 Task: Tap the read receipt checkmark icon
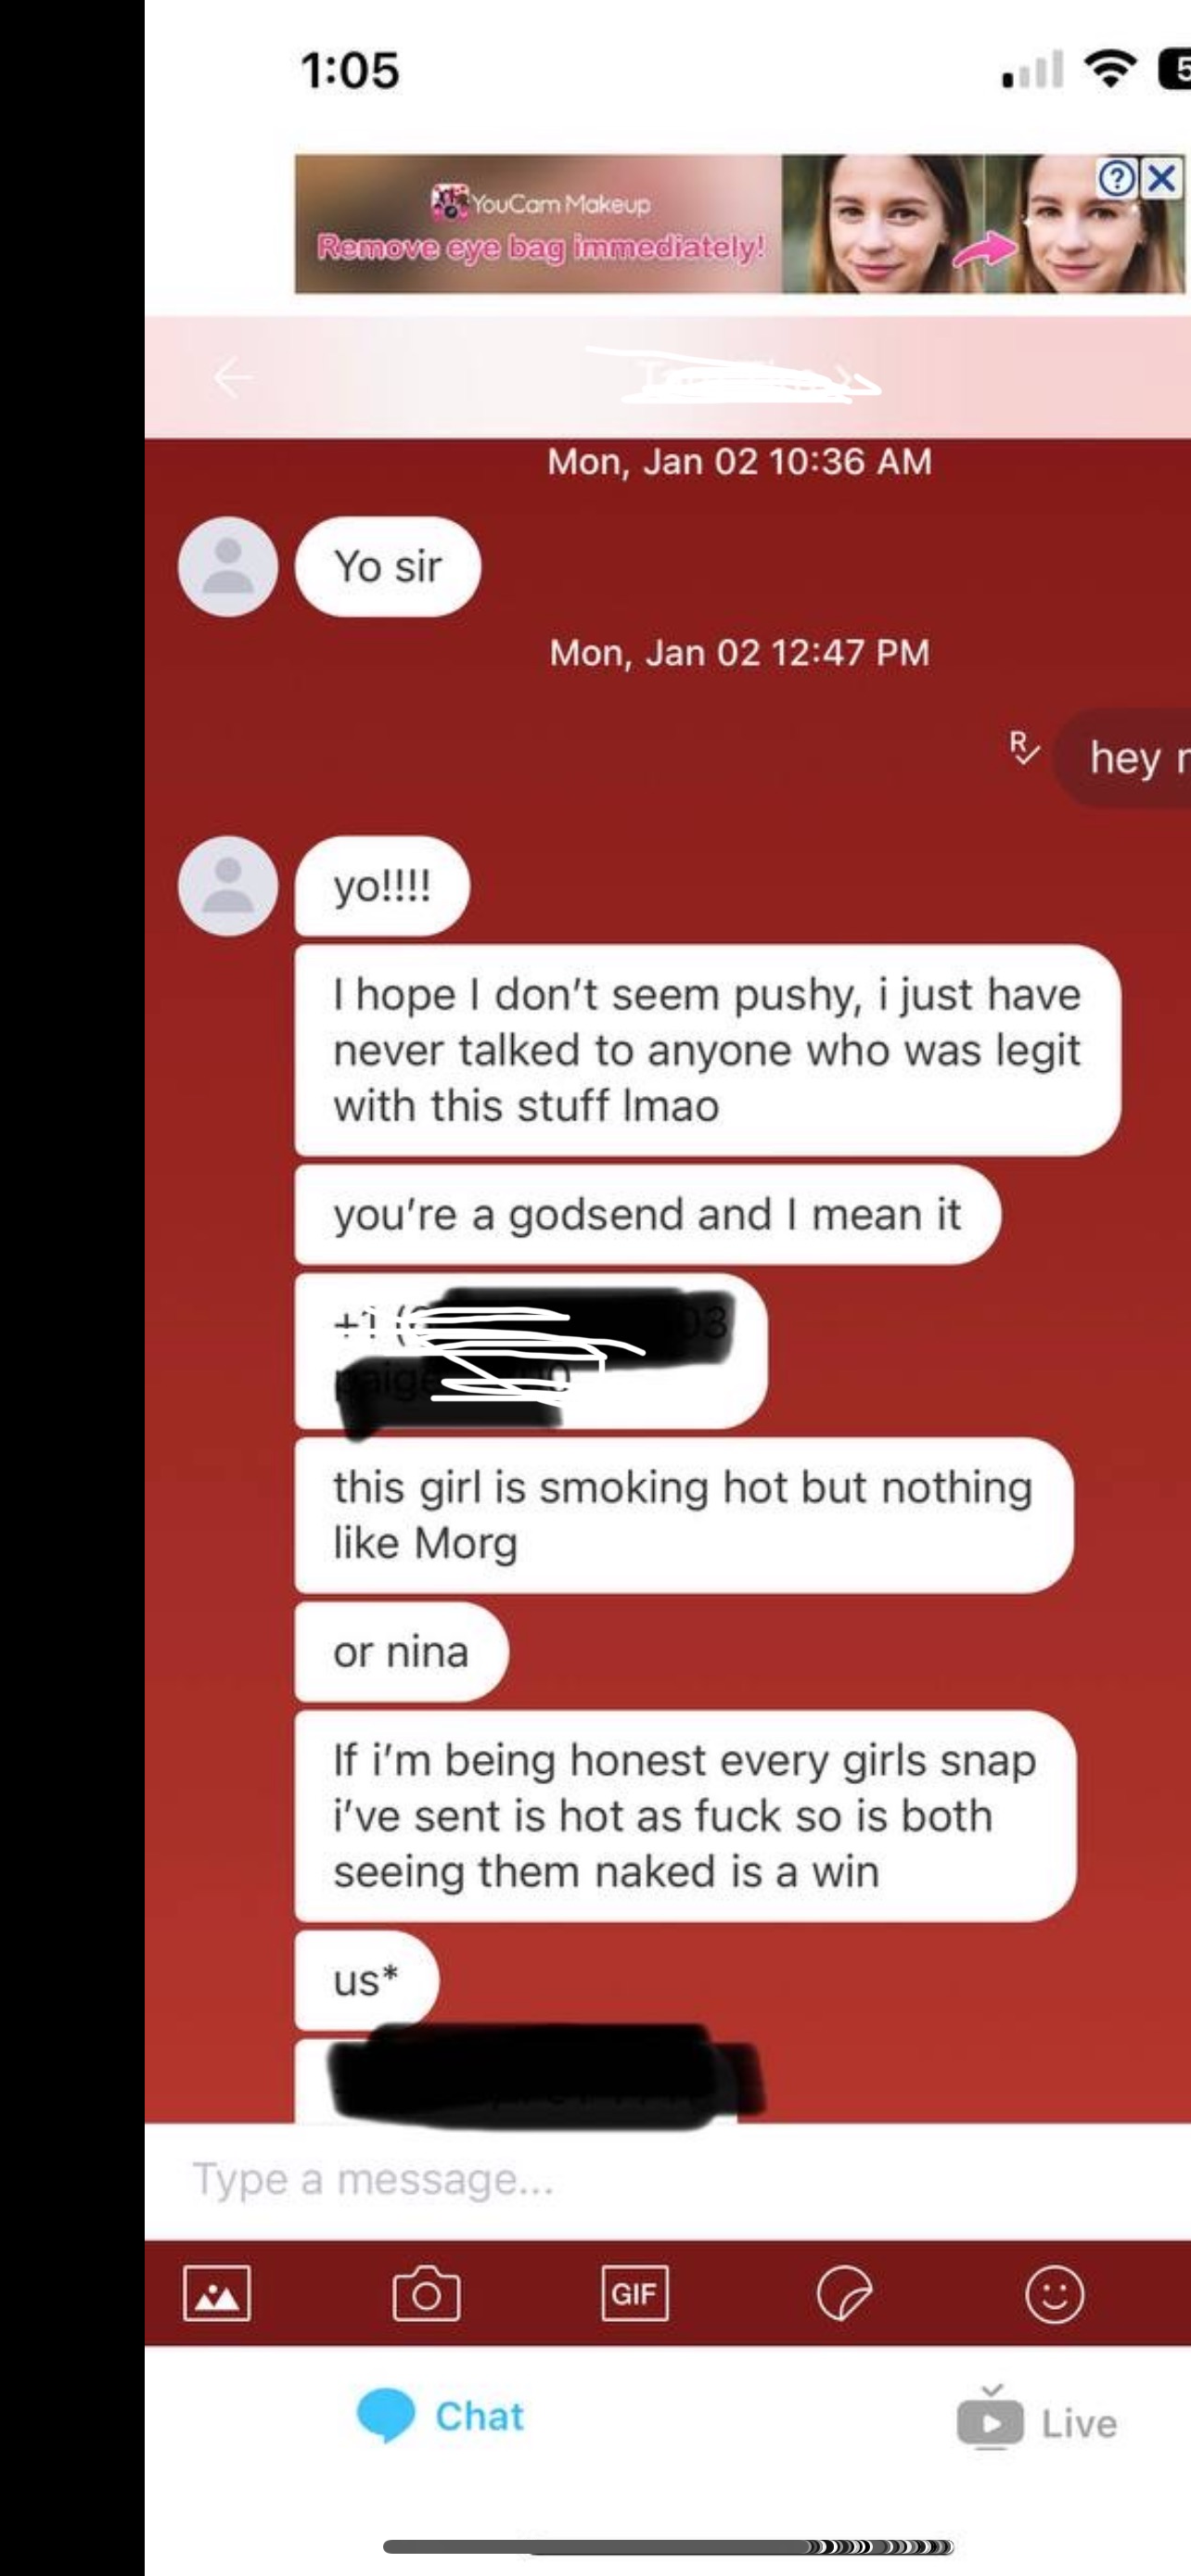1024,748
